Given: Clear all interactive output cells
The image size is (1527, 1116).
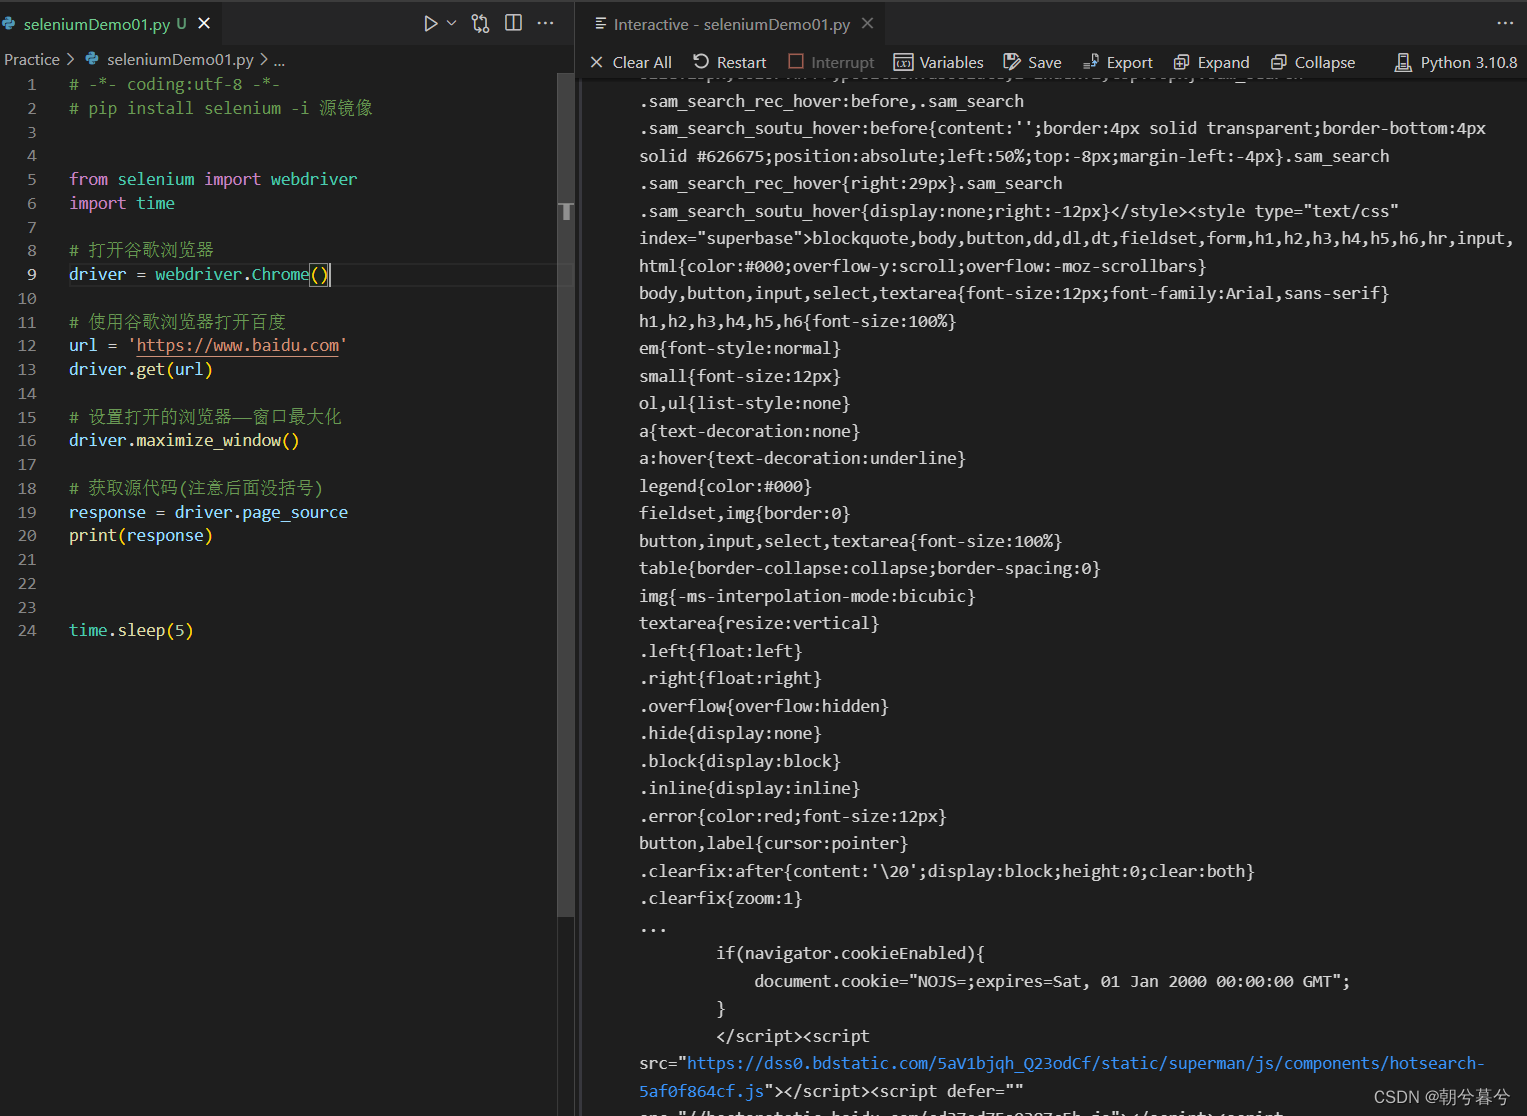Looking at the screenshot, I should (631, 62).
